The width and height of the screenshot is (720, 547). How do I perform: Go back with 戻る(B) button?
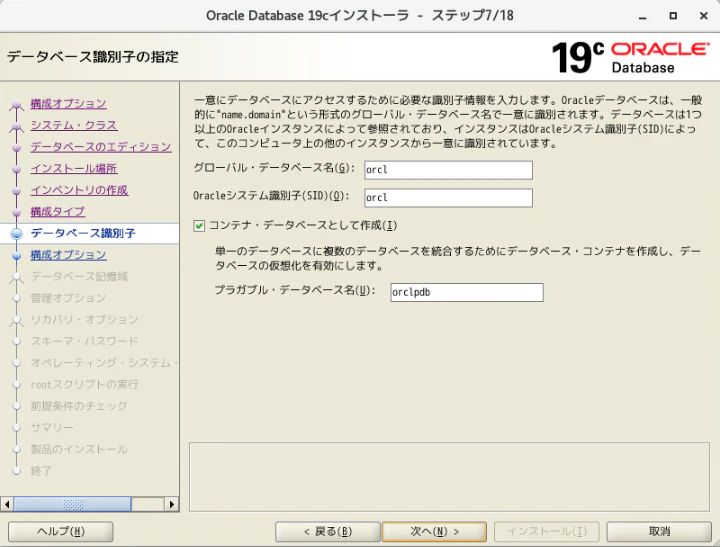point(328,531)
